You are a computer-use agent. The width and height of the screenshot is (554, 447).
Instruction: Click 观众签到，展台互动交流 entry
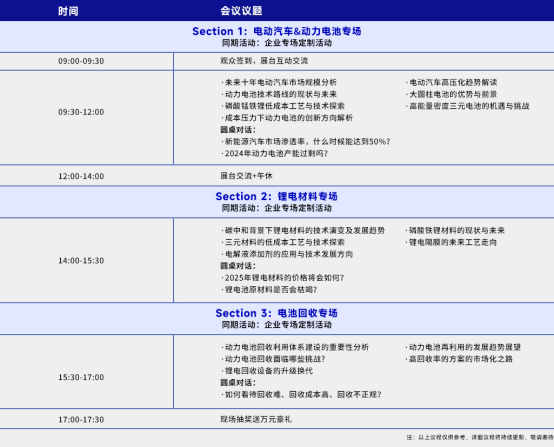click(264, 61)
